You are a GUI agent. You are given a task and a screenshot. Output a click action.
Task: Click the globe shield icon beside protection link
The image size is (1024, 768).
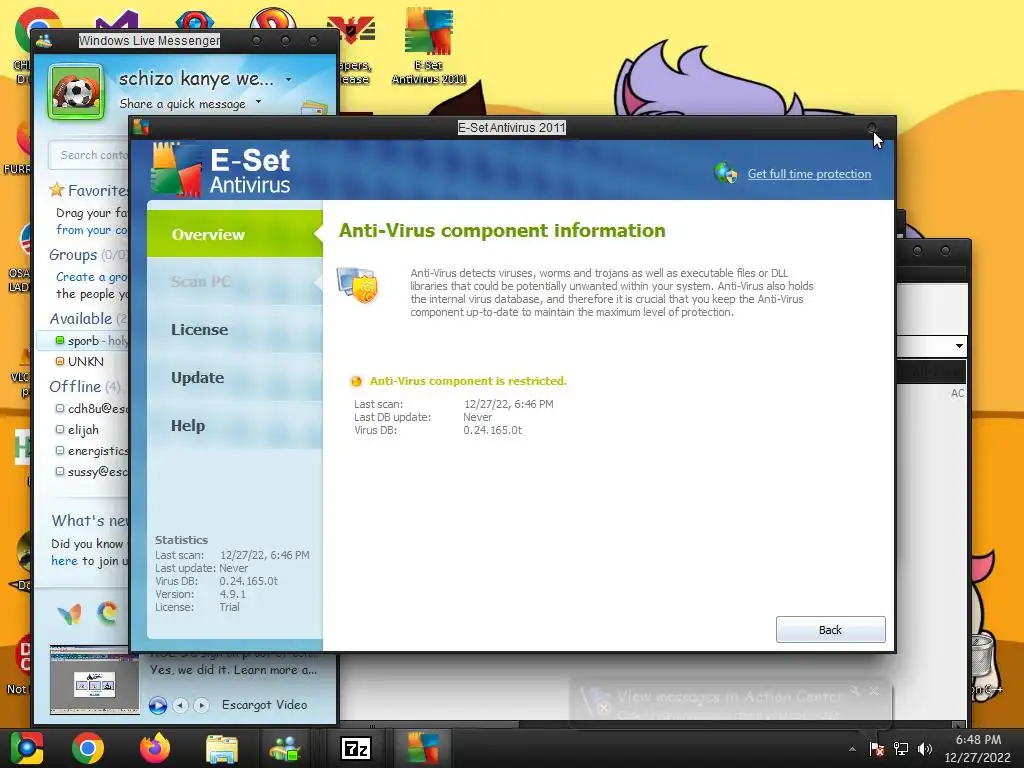(726, 173)
